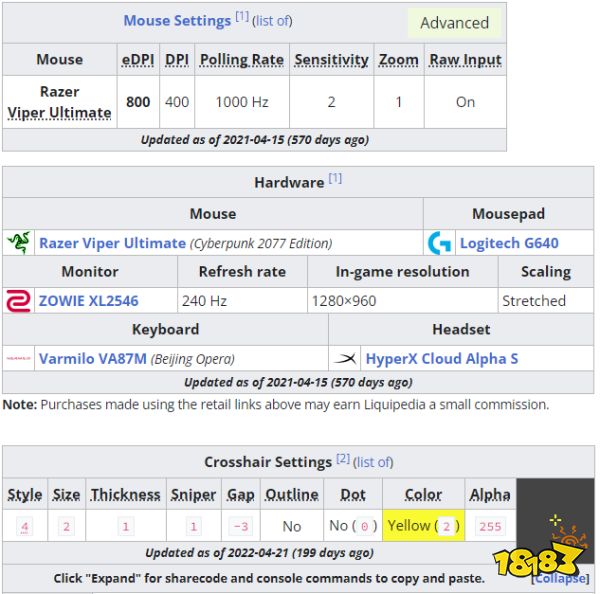The height and width of the screenshot is (594, 600).
Task: Open the Crosshair Settings 'list of' link
Action: 373,462
